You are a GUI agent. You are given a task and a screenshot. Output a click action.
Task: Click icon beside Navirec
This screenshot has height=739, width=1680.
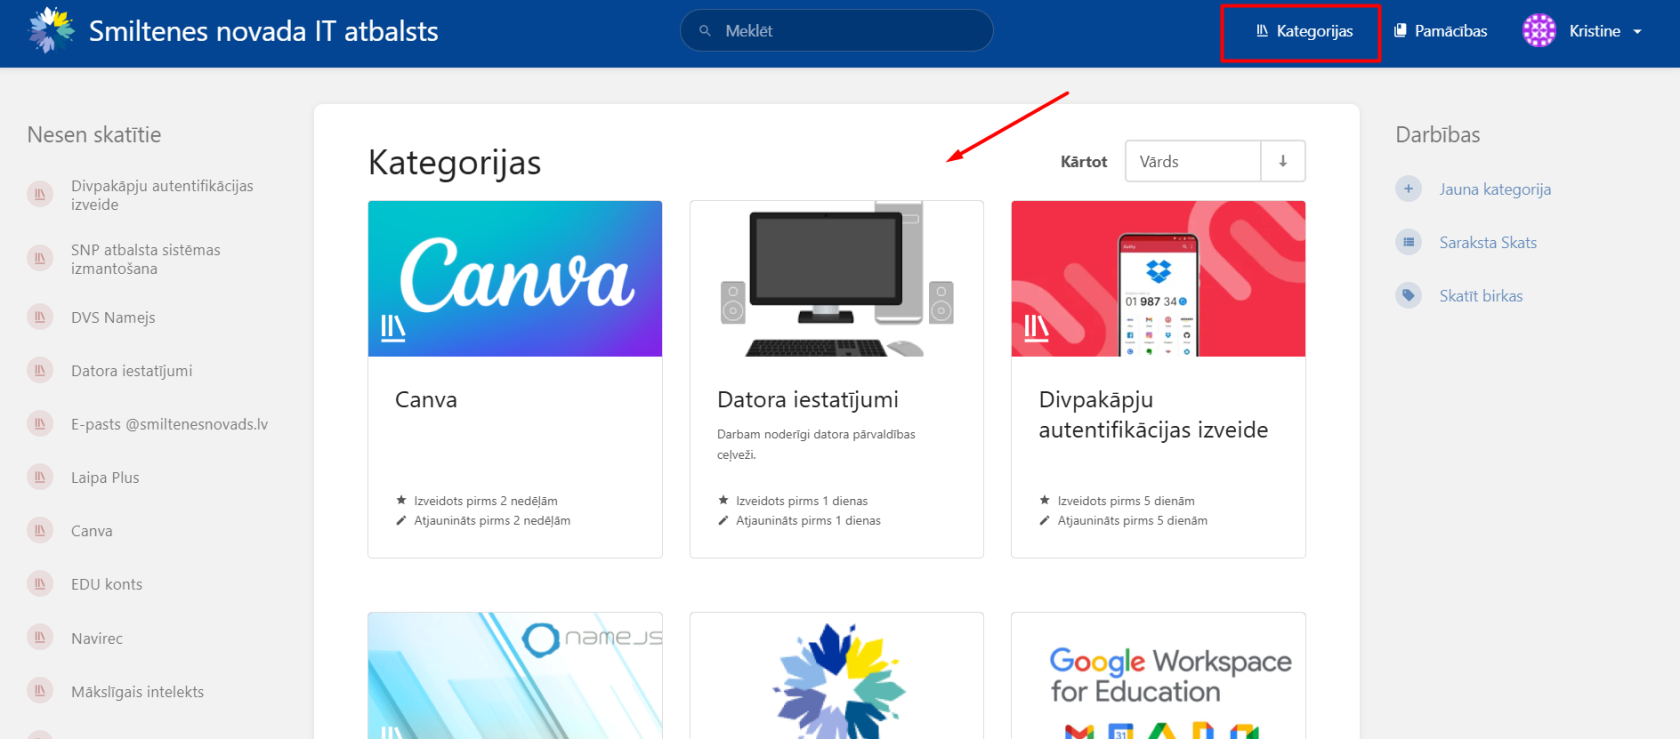(40, 638)
